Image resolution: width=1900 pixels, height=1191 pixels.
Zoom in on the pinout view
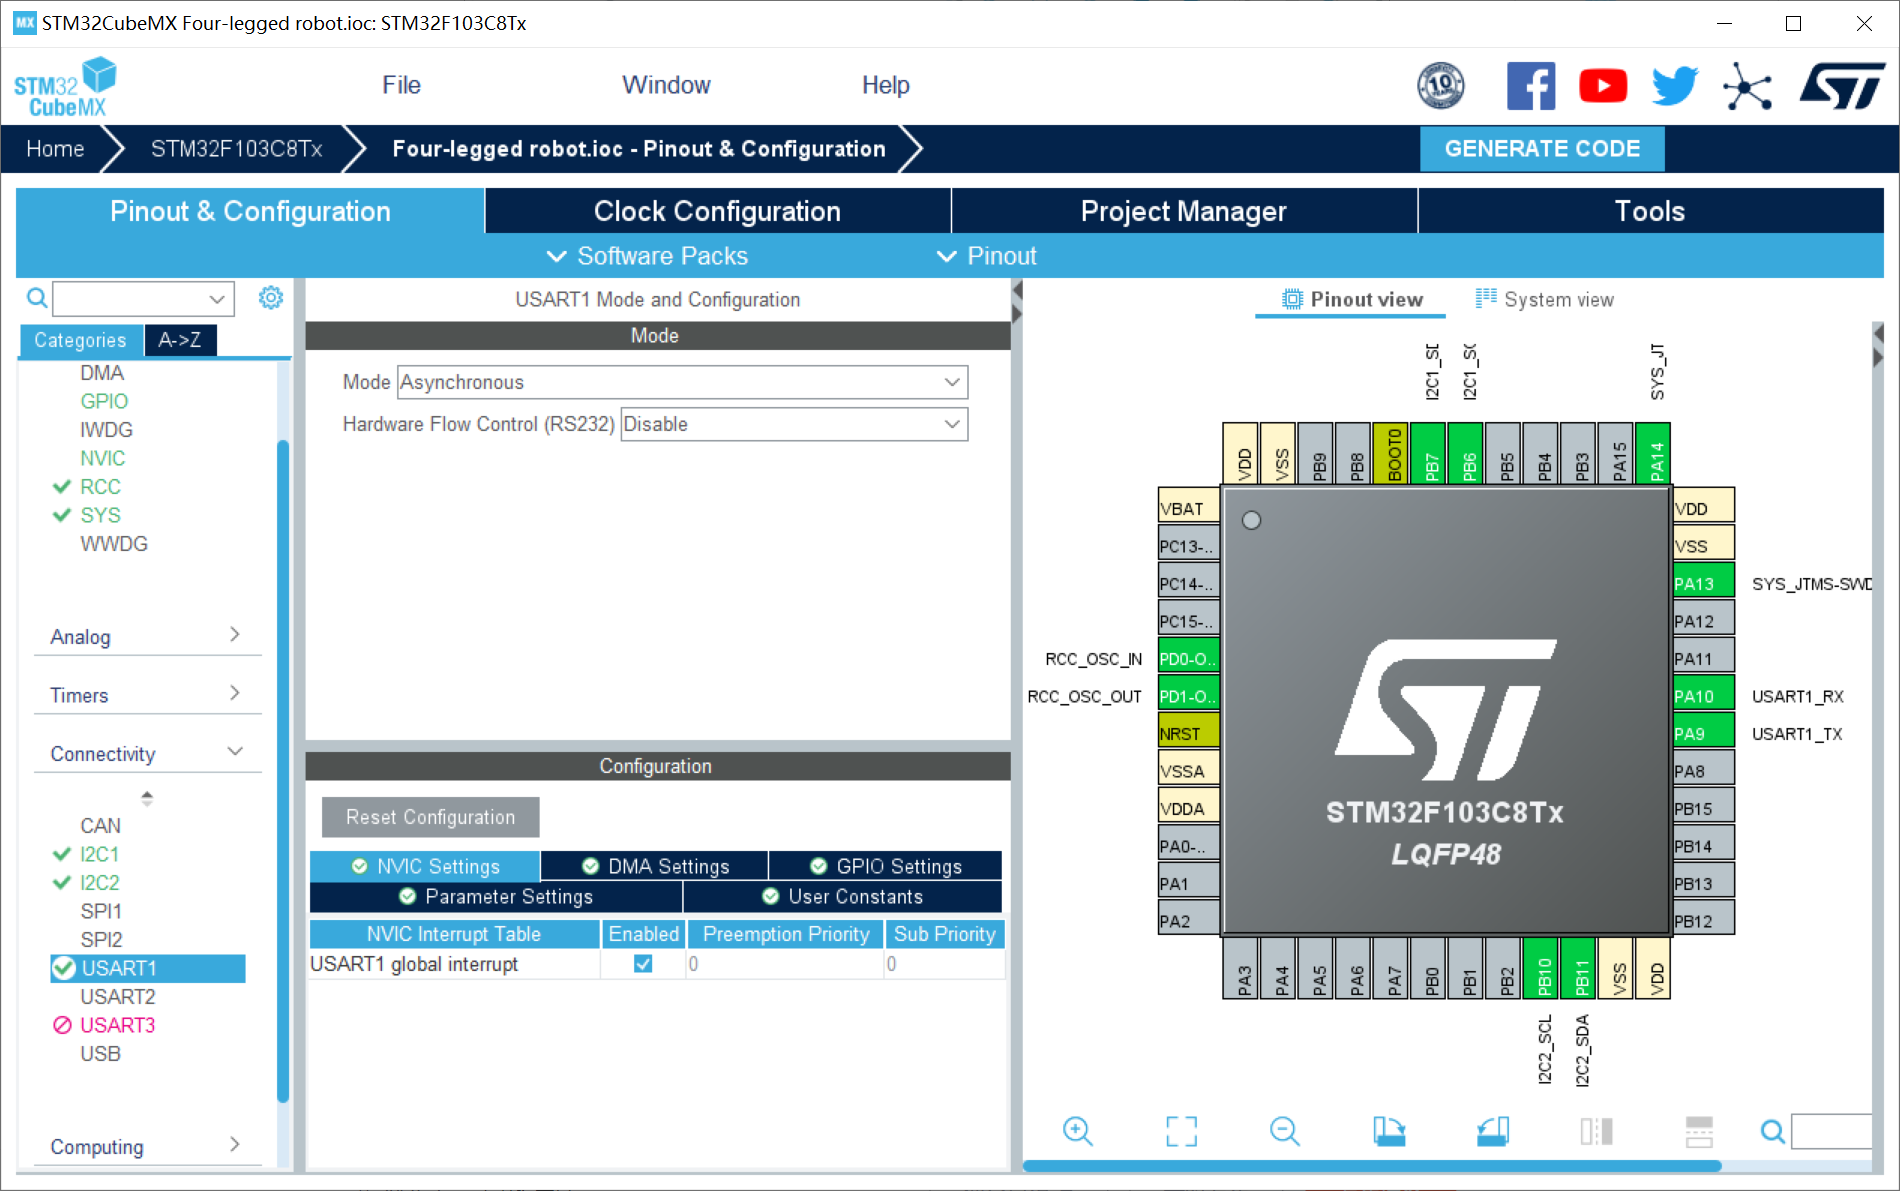tap(1077, 1131)
